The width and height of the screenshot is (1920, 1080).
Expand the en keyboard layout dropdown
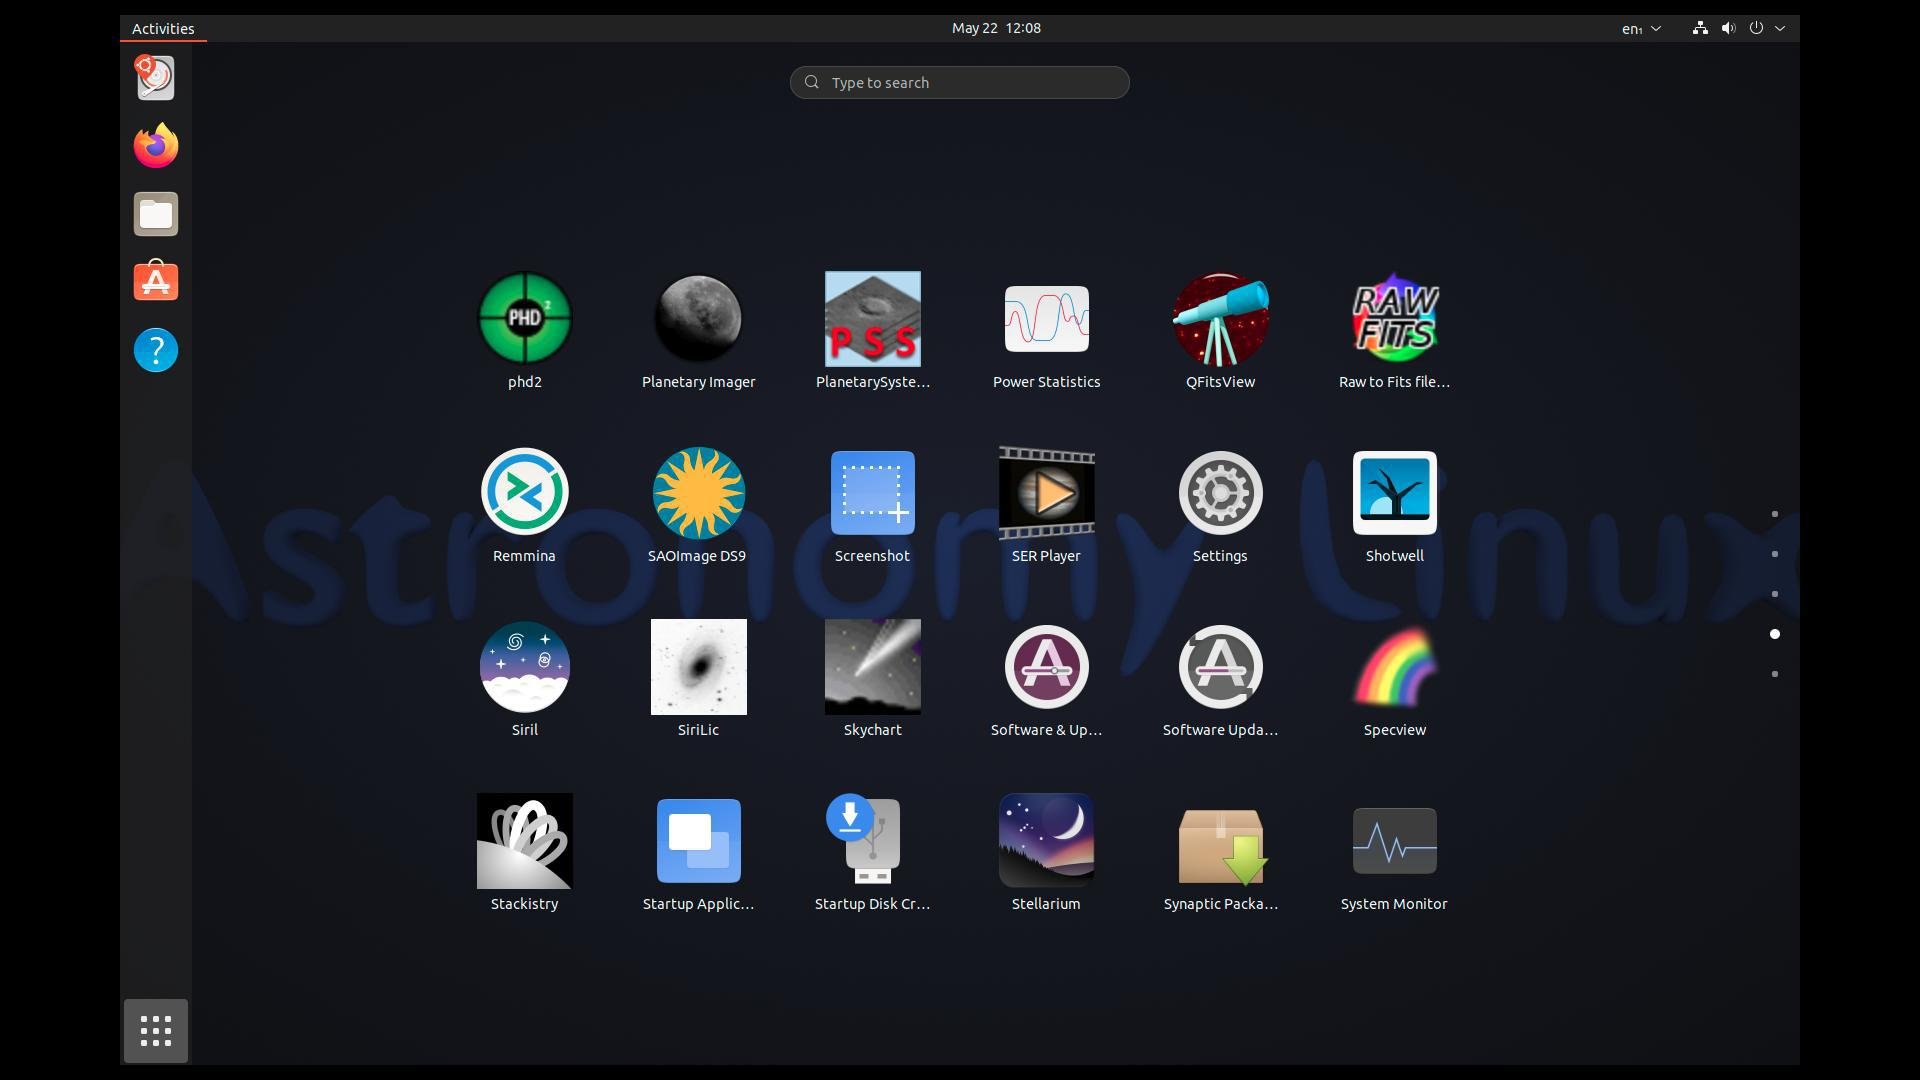[x=1641, y=28]
